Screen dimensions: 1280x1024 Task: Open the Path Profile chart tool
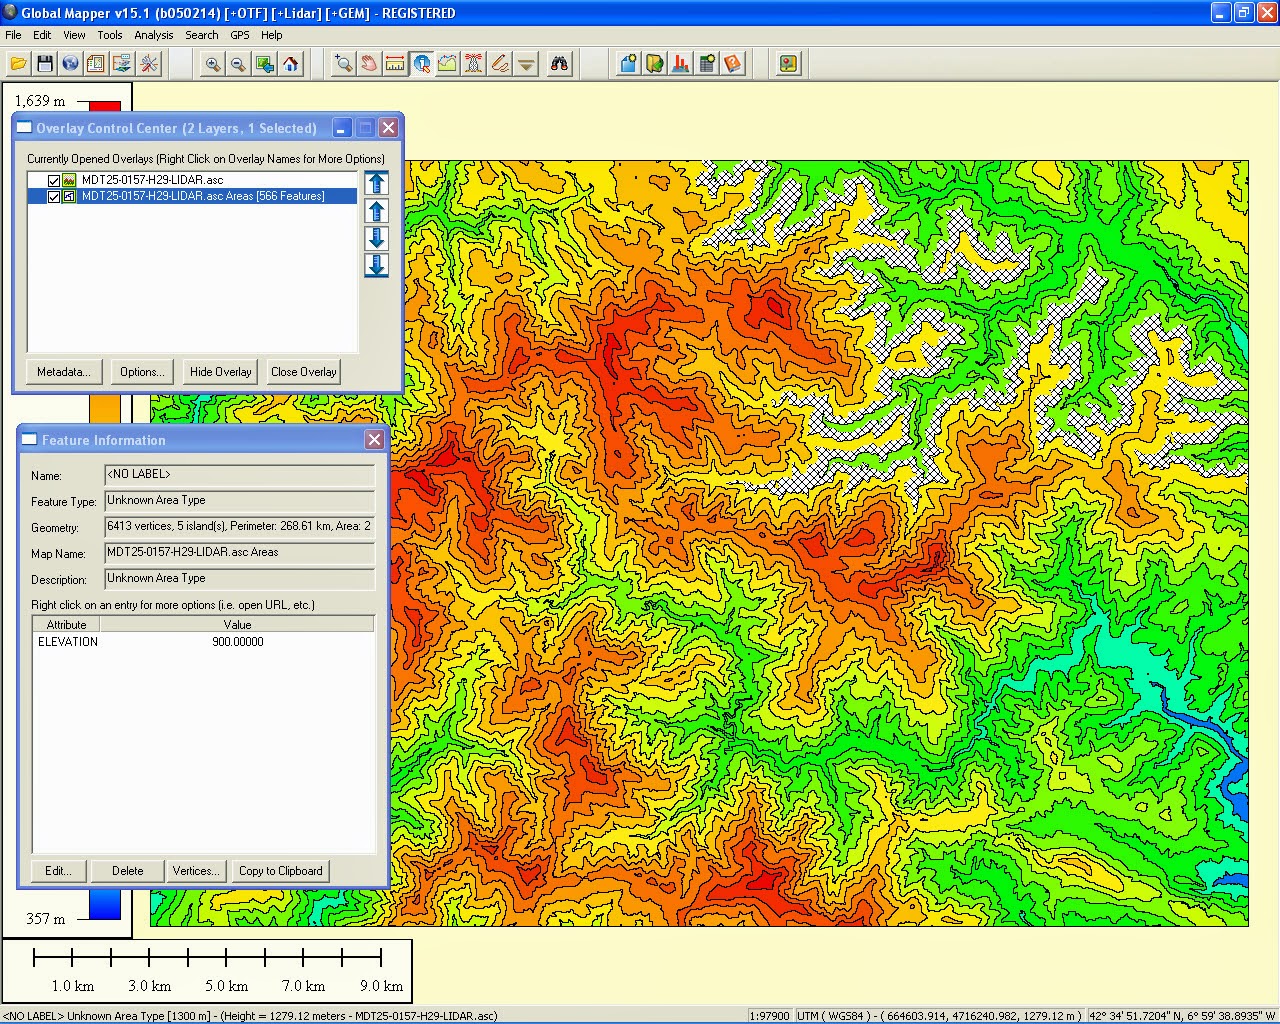click(x=447, y=63)
